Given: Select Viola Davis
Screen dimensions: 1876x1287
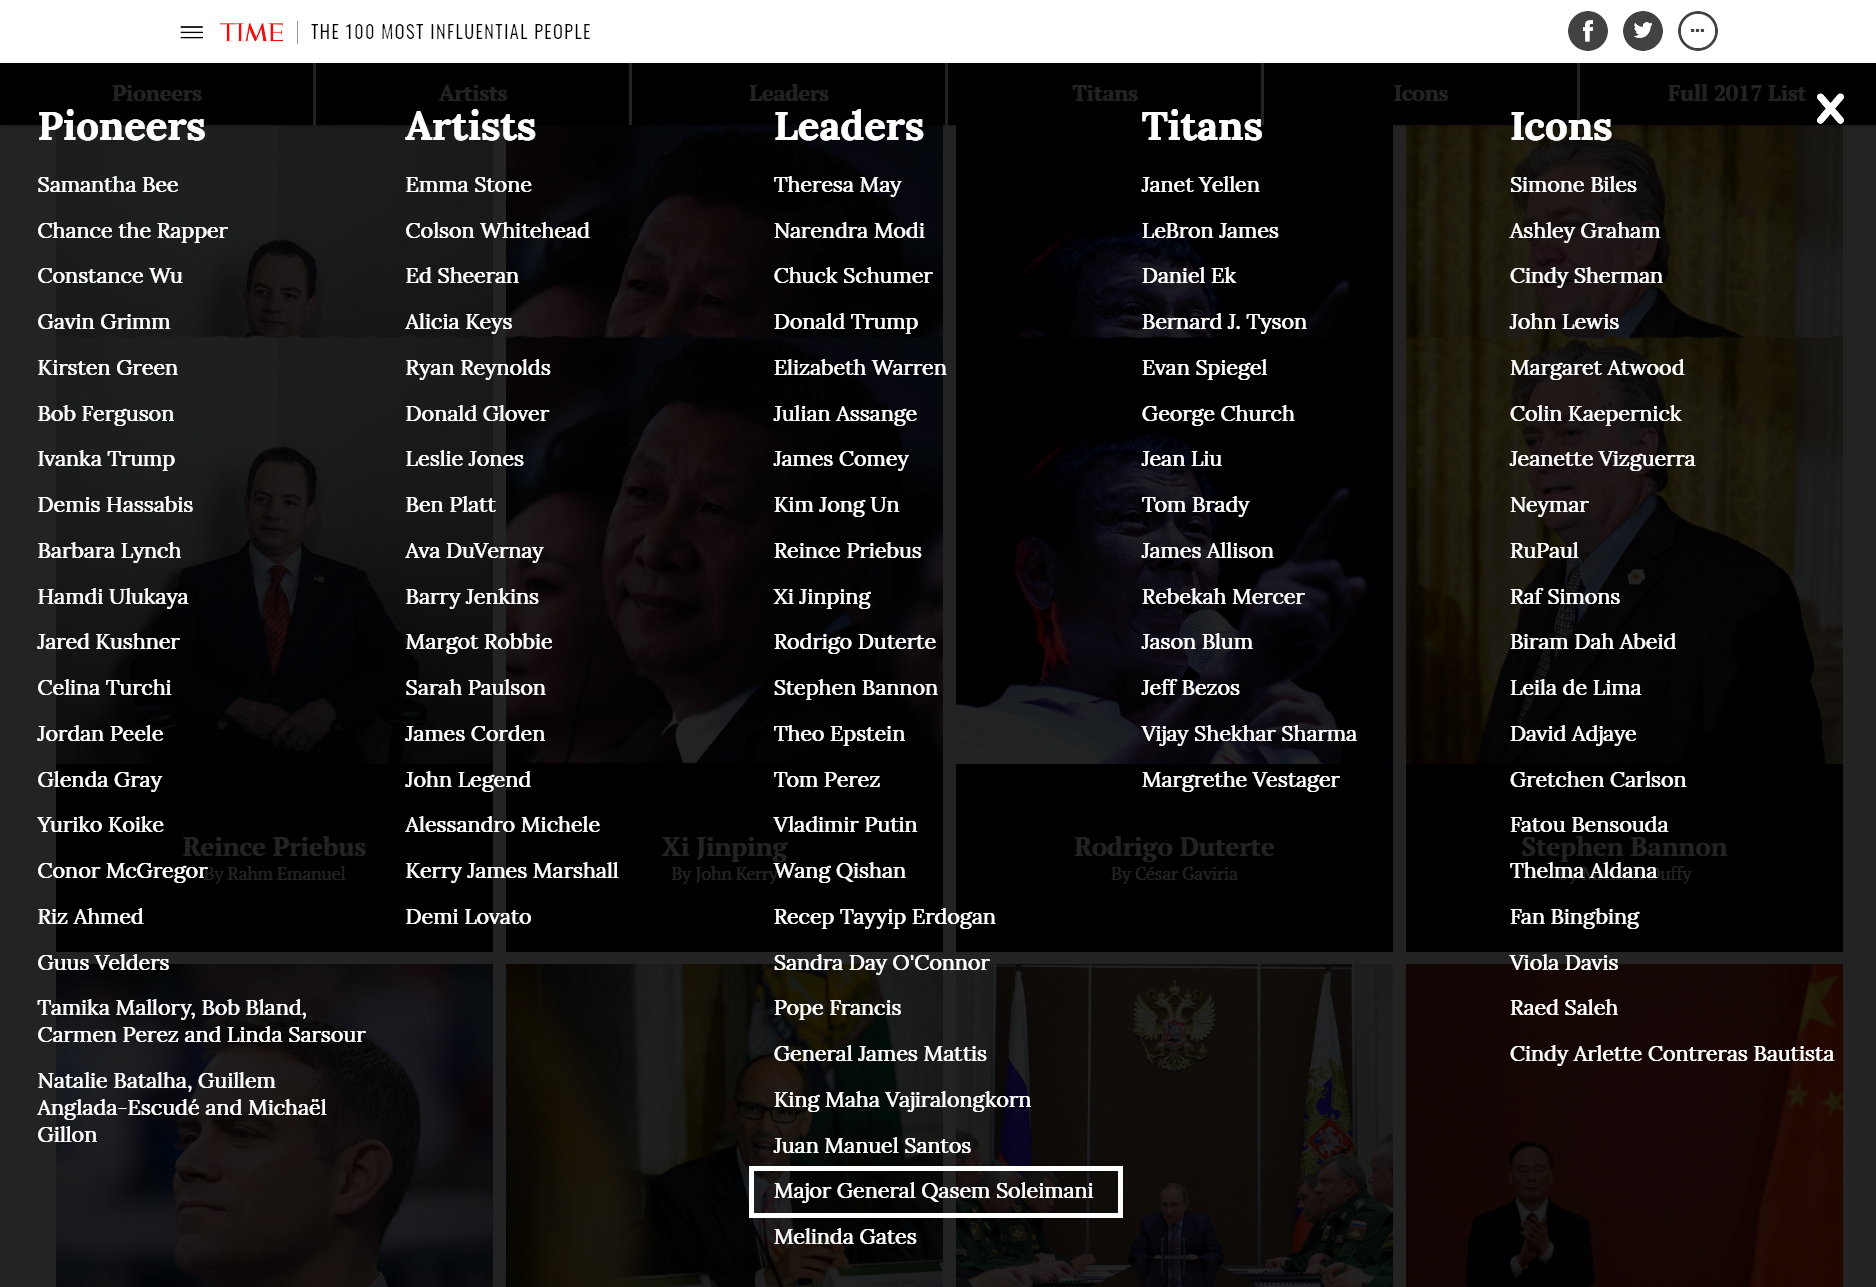Looking at the screenshot, I should point(1564,963).
